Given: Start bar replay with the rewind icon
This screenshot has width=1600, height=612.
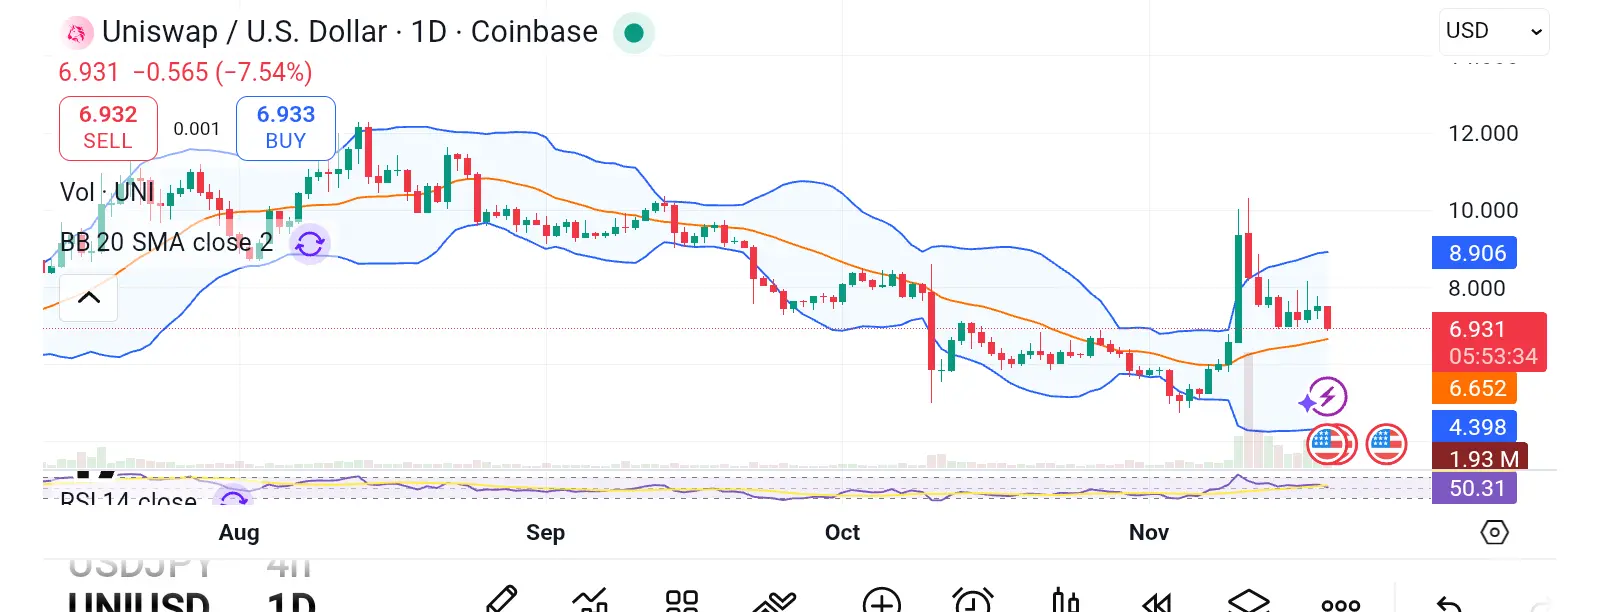Looking at the screenshot, I should (1157, 603).
